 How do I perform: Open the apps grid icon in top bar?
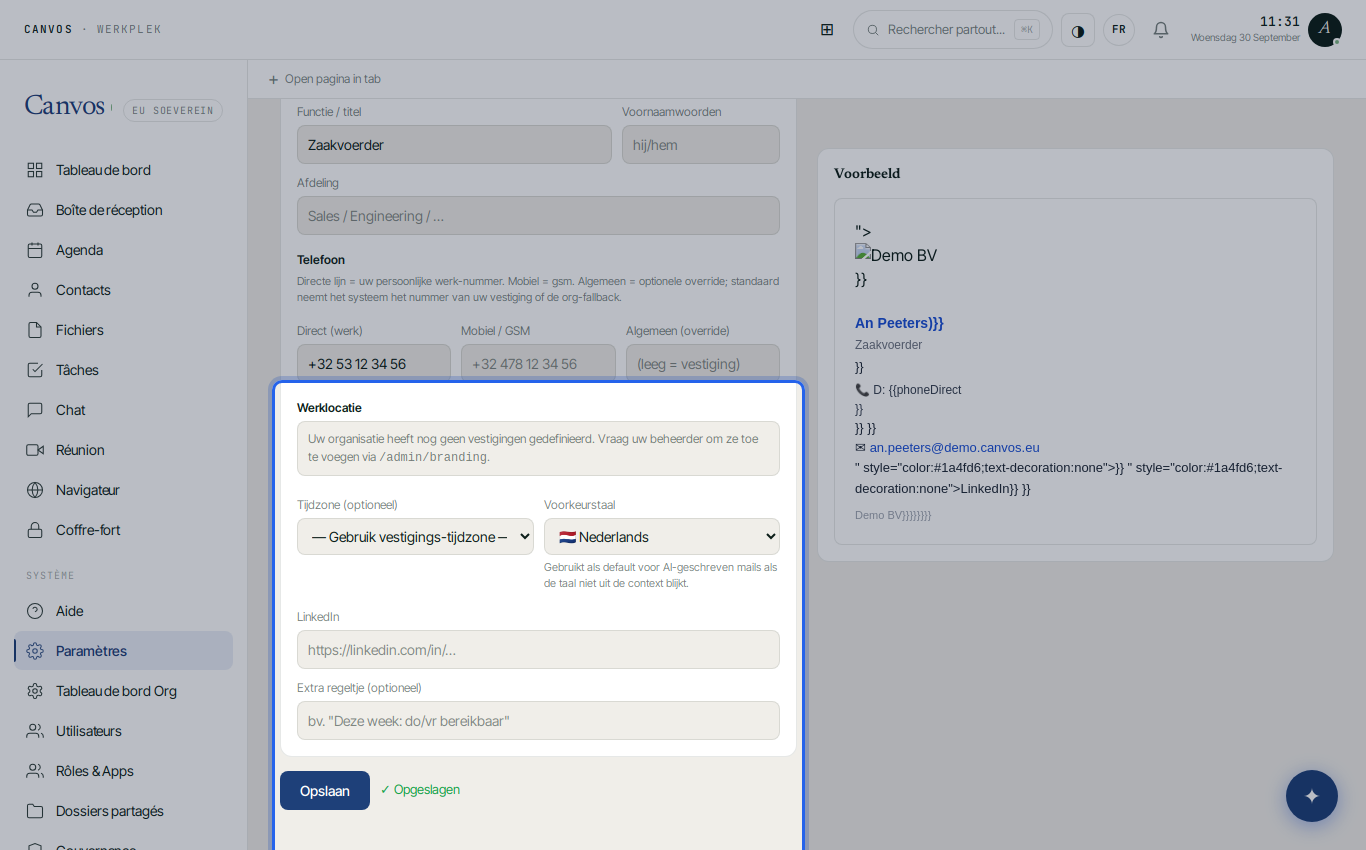point(827,30)
